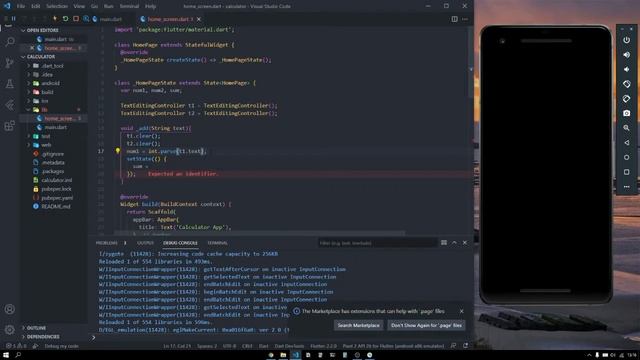Screen dimensions: 640x360
Task: Open the Source Control view
Action: (x=10, y=63)
